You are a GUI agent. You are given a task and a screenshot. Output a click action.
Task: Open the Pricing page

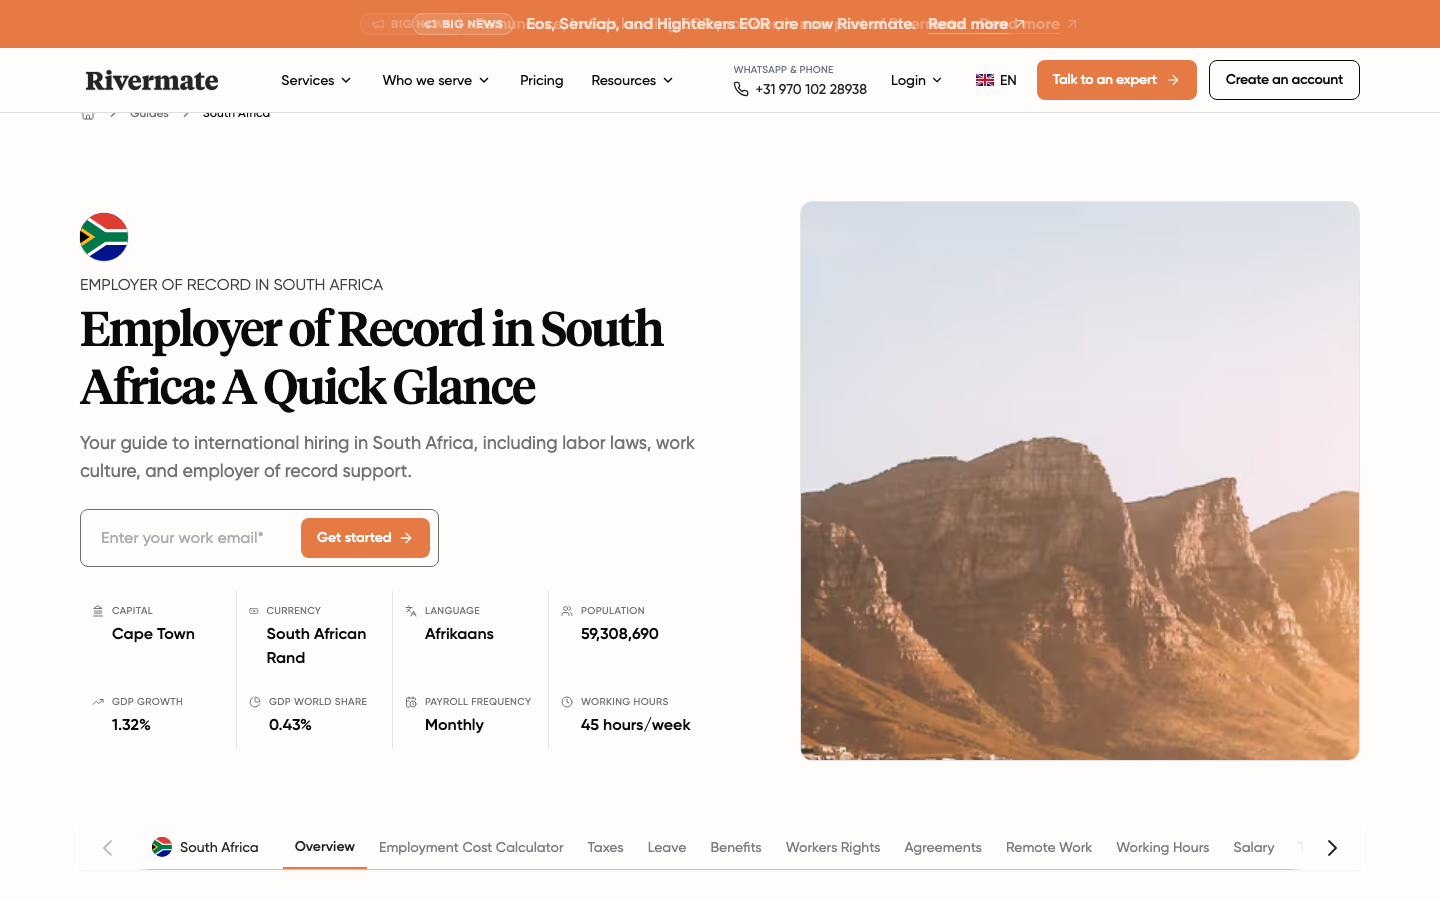point(541,80)
